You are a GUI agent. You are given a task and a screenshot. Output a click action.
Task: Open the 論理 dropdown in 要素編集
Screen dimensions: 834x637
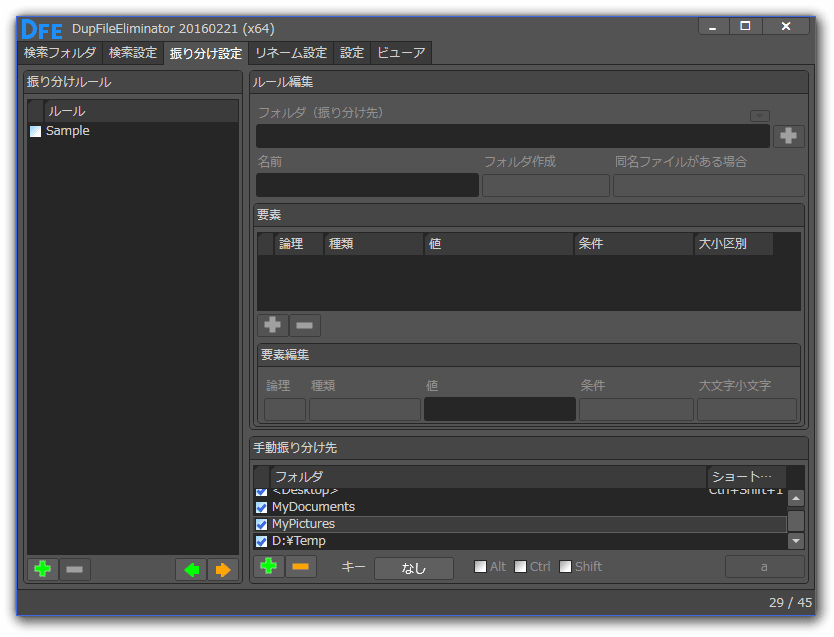point(285,409)
